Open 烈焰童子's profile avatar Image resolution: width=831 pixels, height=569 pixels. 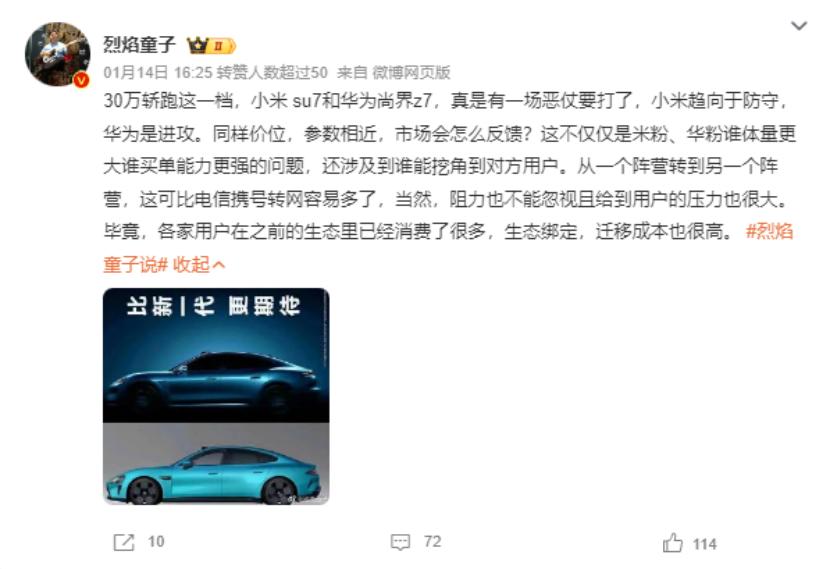pyautogui.click(x=57, y=54)
